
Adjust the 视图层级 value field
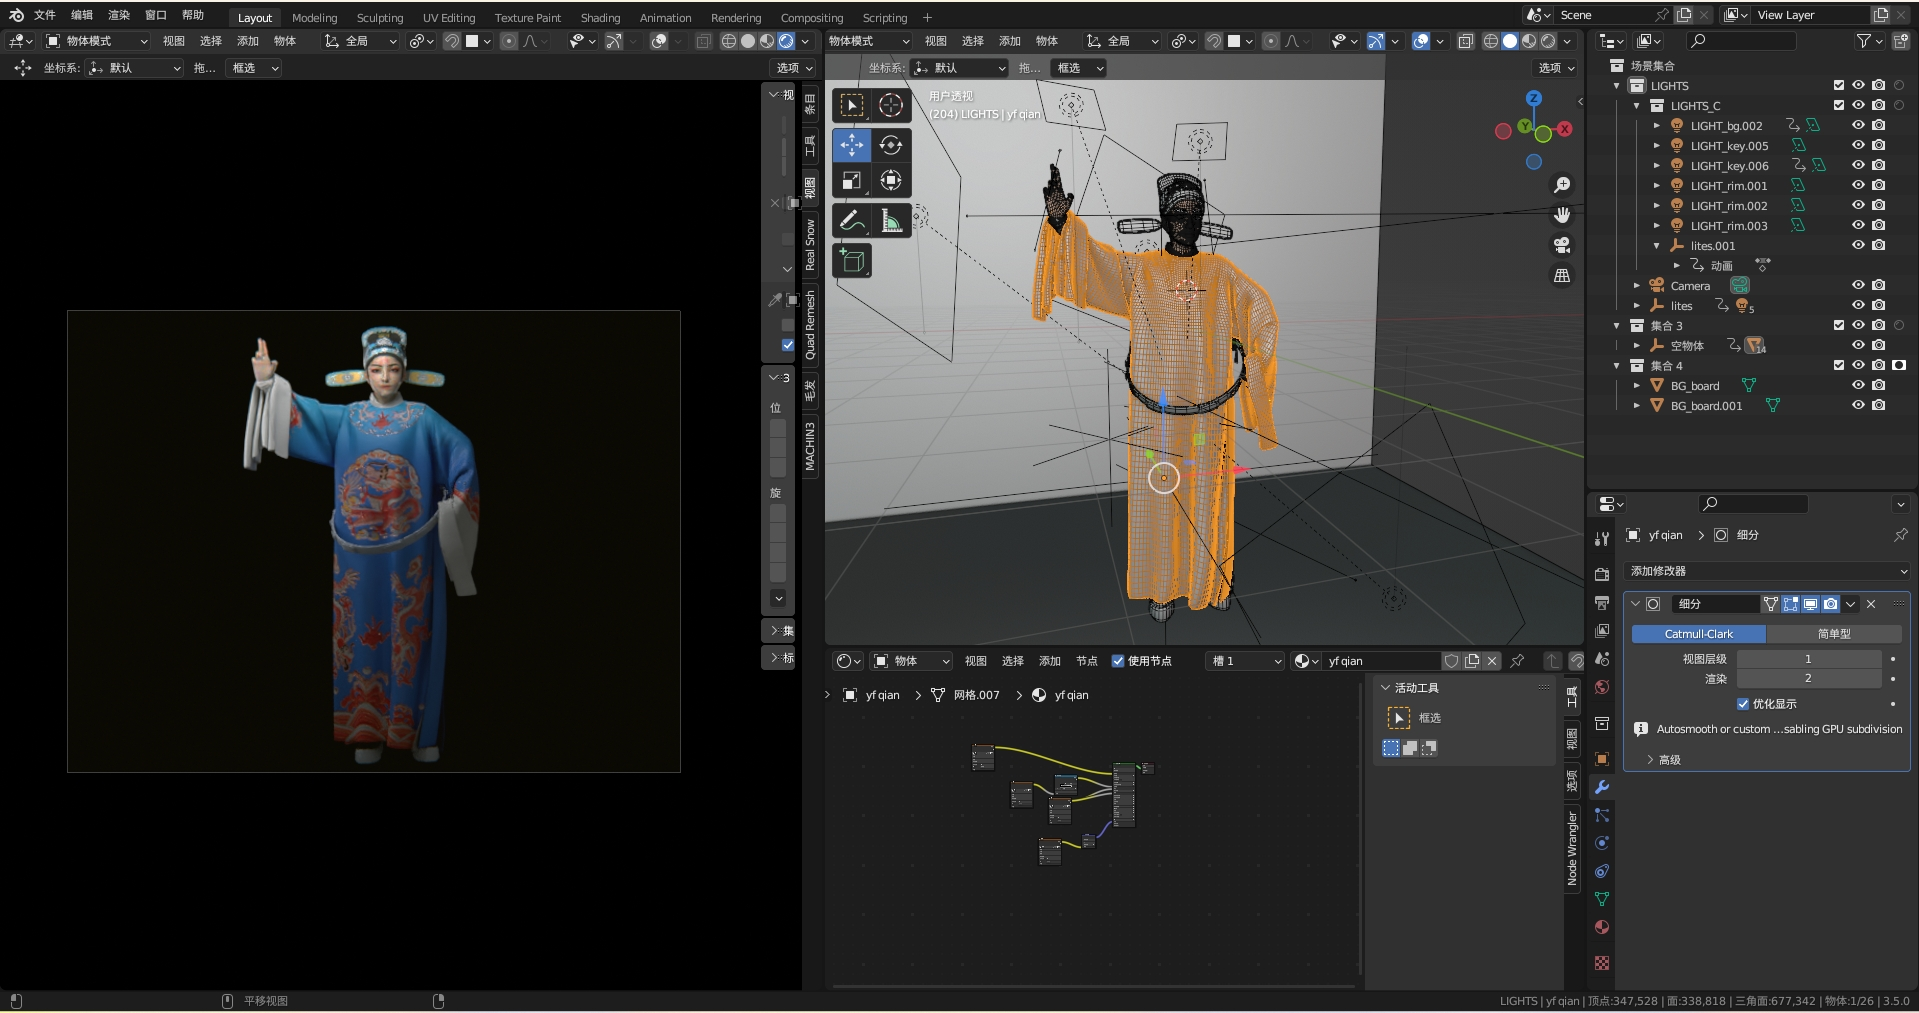click(1808, 659)
